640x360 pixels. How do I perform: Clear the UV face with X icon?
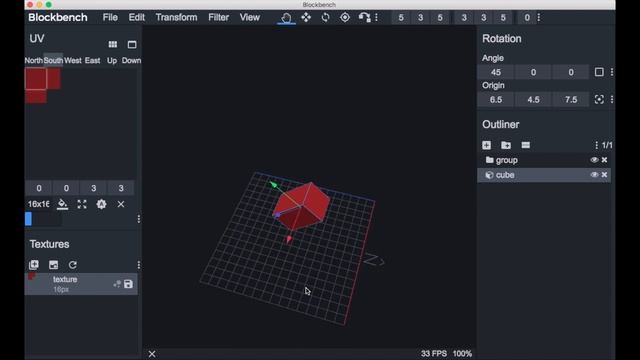click(121, 204)
